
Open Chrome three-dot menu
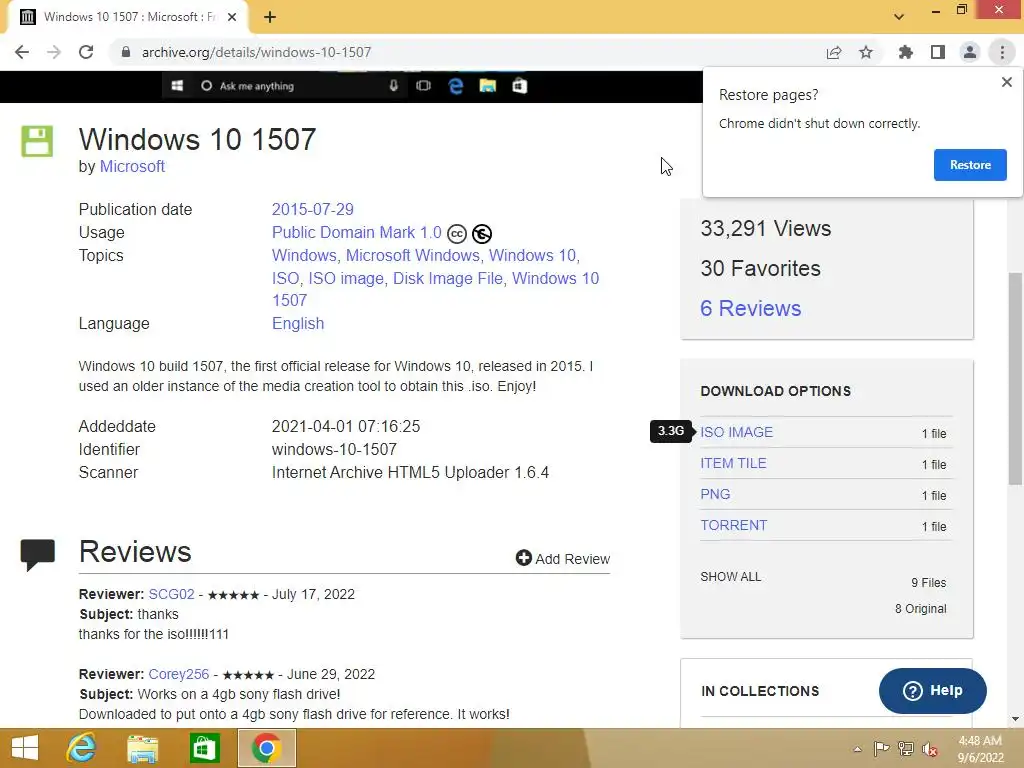1002,52
